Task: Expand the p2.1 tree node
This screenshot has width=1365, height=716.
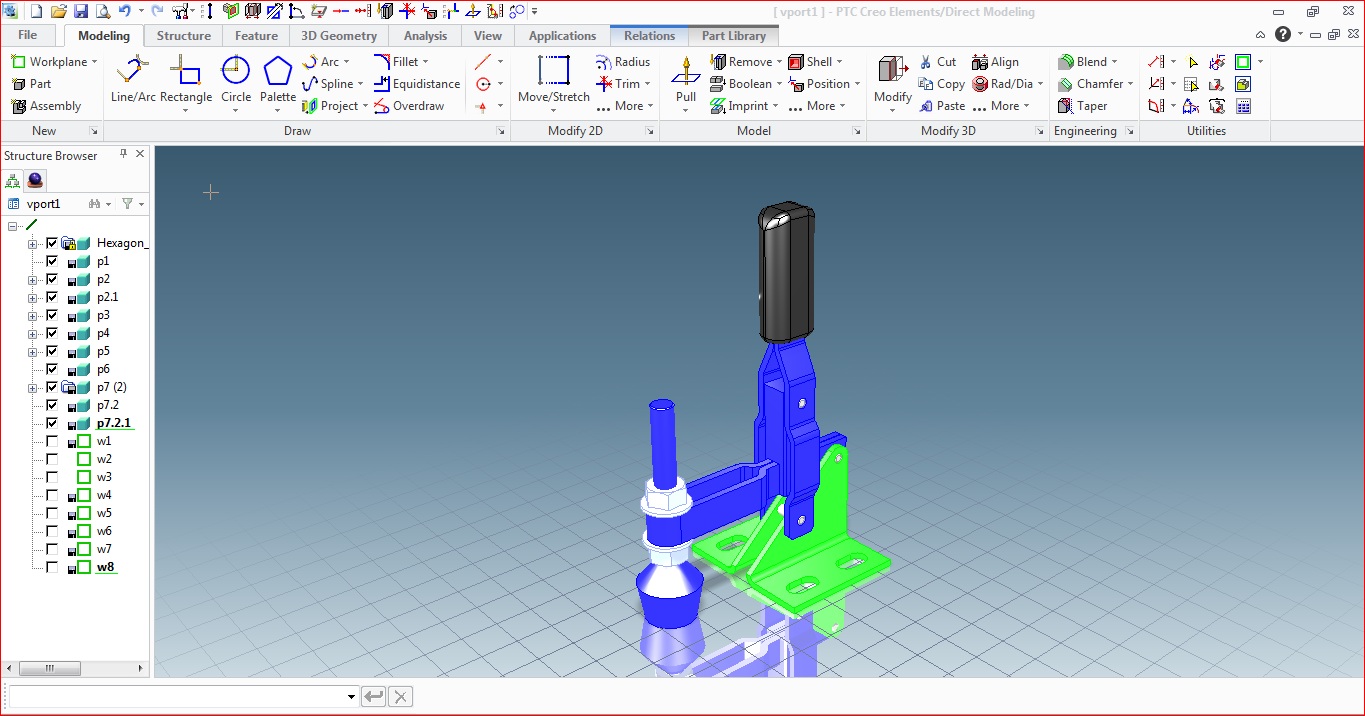Action: pos(32,297)
